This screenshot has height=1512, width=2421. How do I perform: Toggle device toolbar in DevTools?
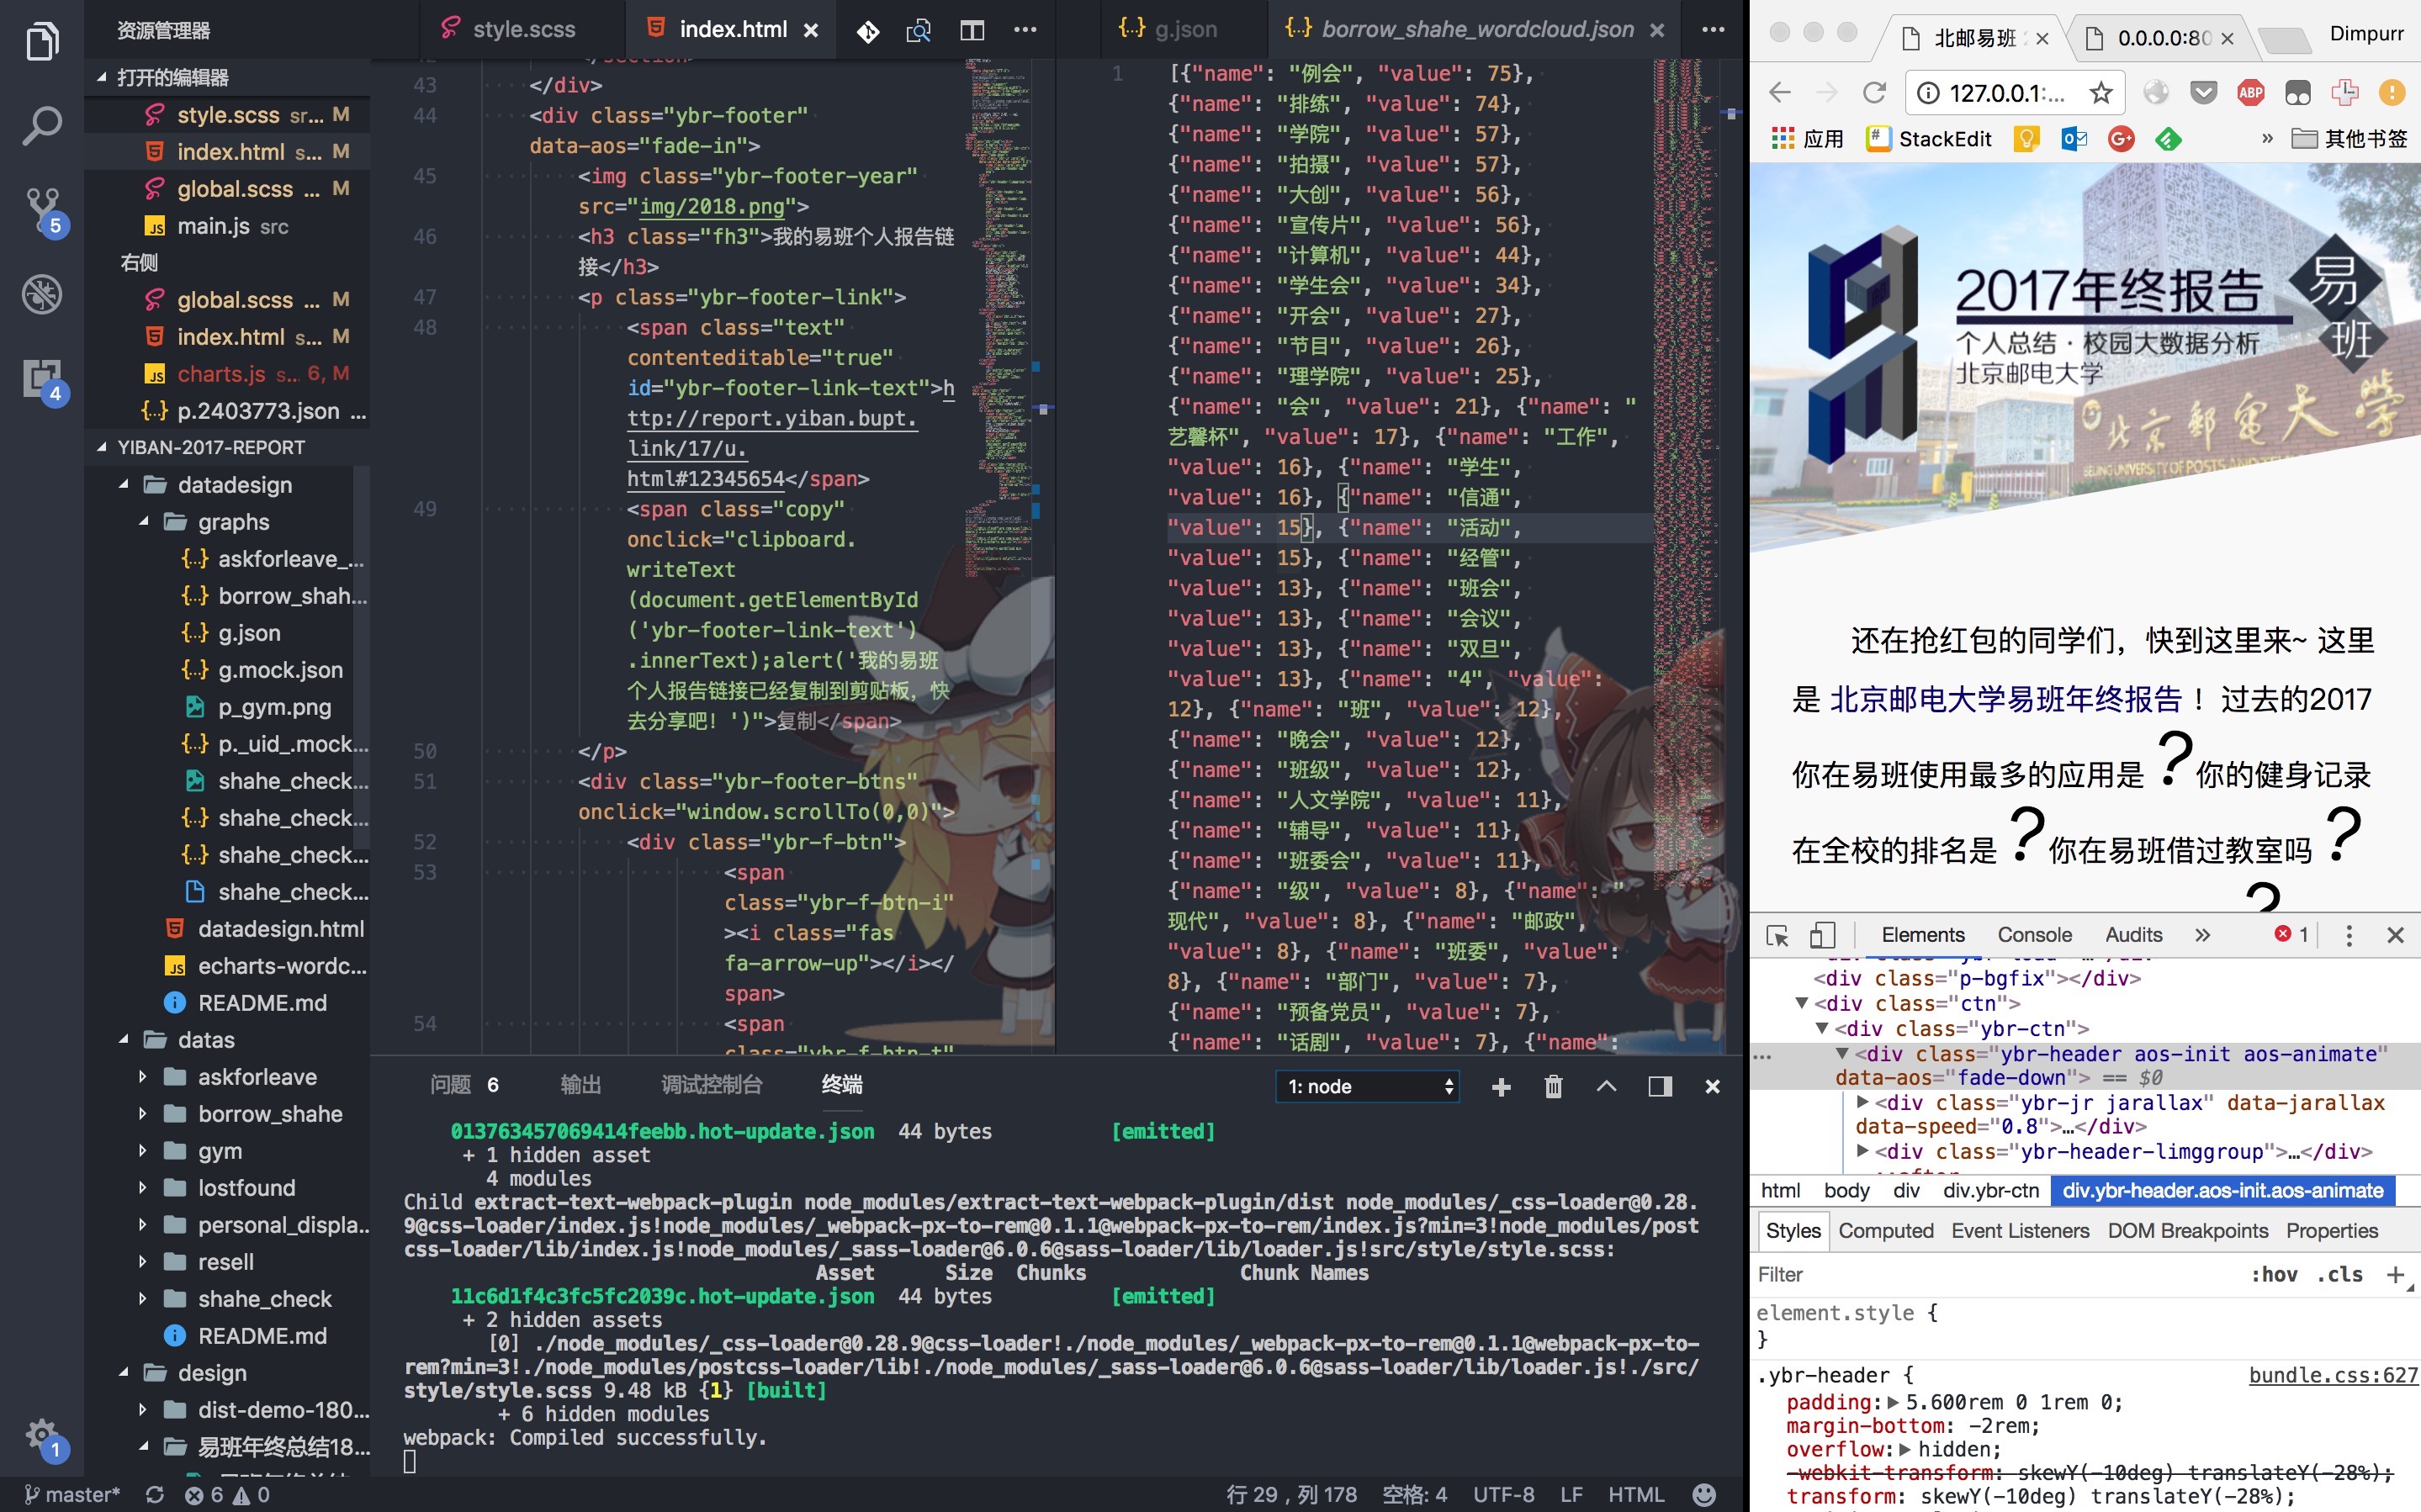(x=1822, y=935)
